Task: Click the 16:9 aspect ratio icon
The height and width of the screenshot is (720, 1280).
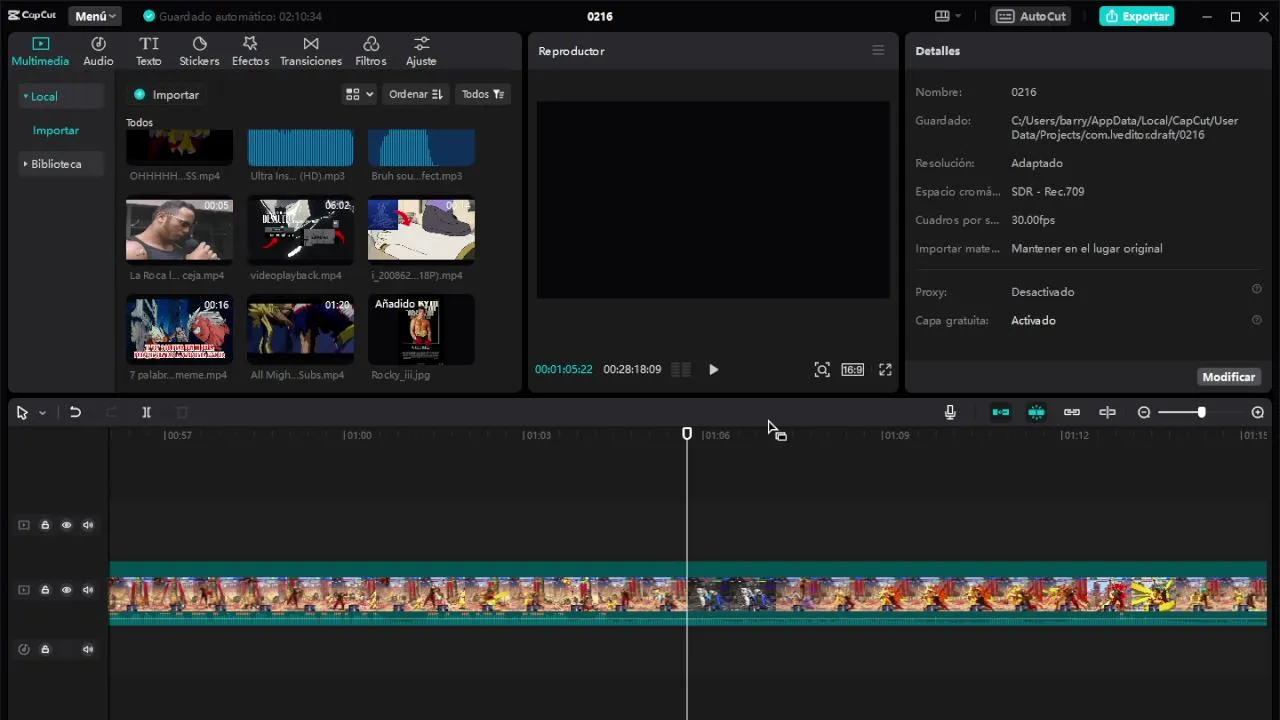Action: click(x=852, y=369)
